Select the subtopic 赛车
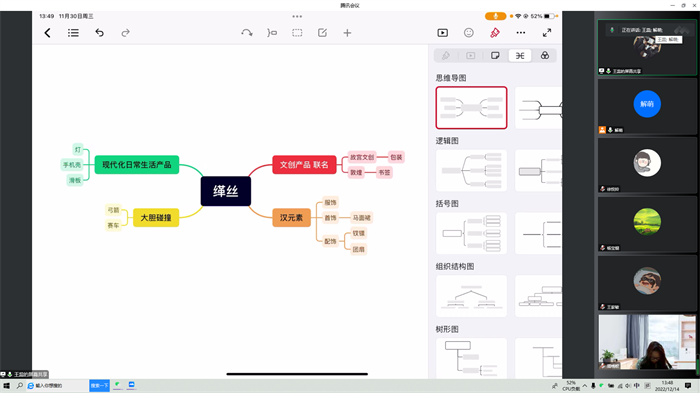Viewport: 700px width, 393px height. (113, 226)
